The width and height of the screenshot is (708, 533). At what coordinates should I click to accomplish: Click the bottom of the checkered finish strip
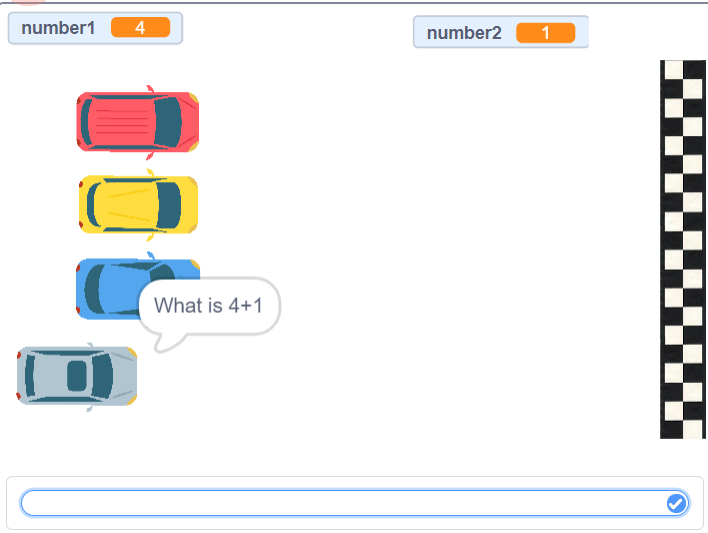coord(683,428)
